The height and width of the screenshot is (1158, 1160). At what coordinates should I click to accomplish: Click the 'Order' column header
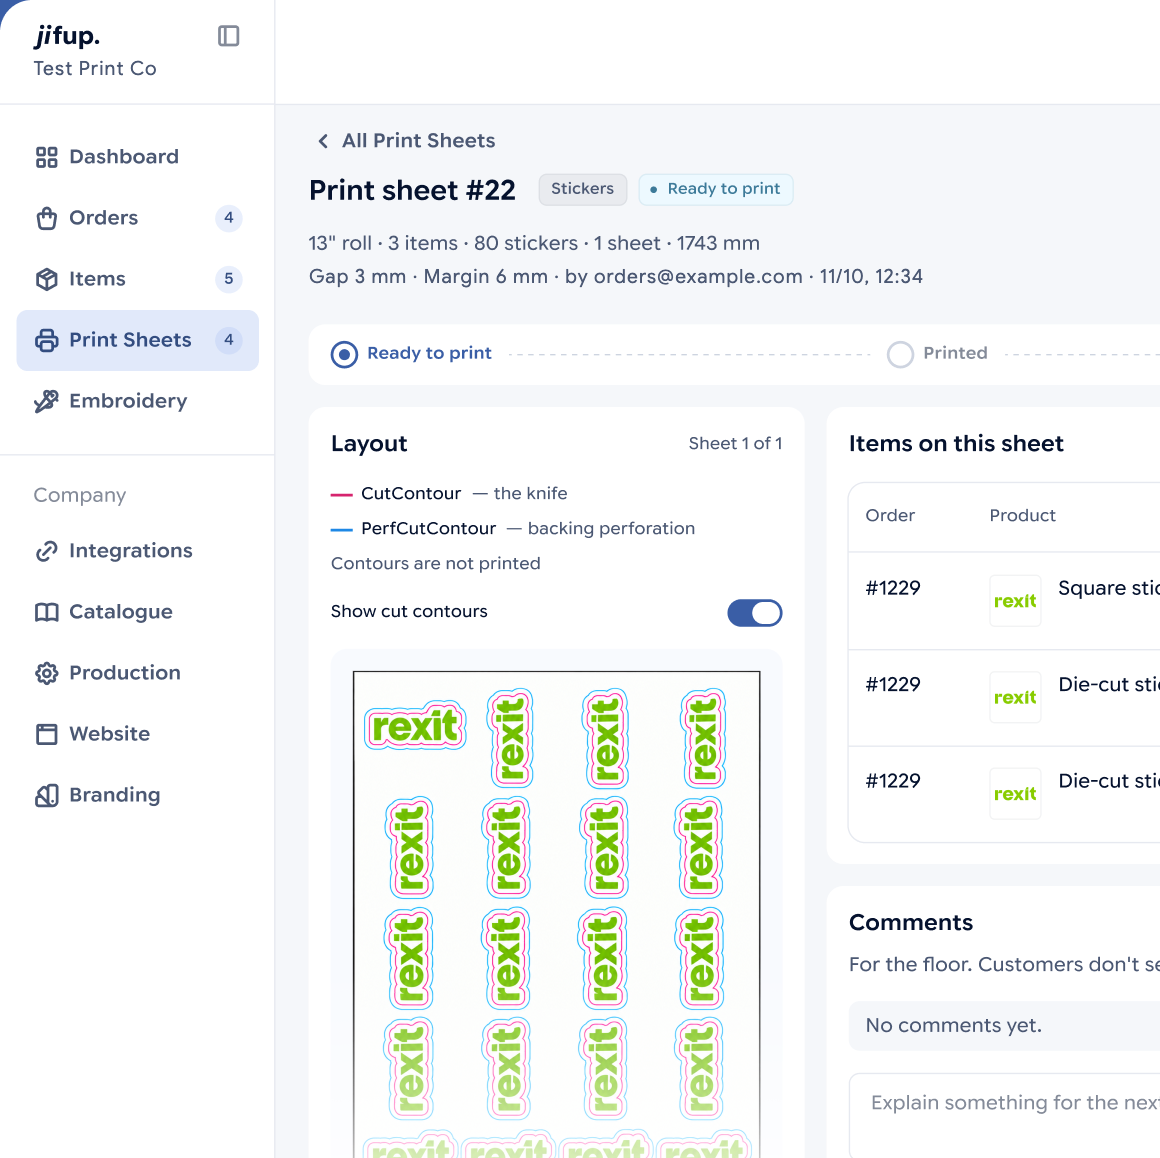890,516
